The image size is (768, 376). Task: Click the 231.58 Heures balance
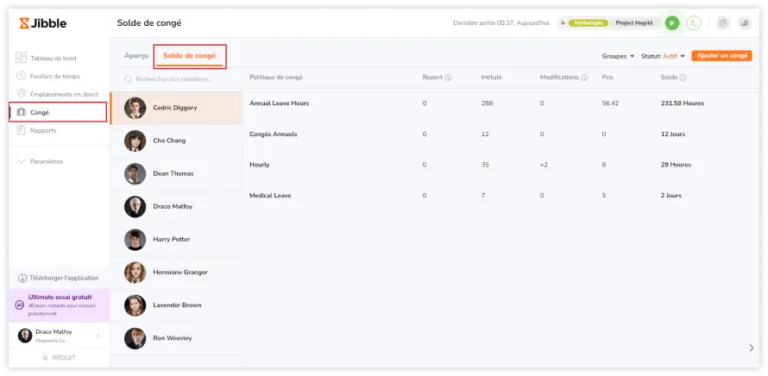[682, 103]
